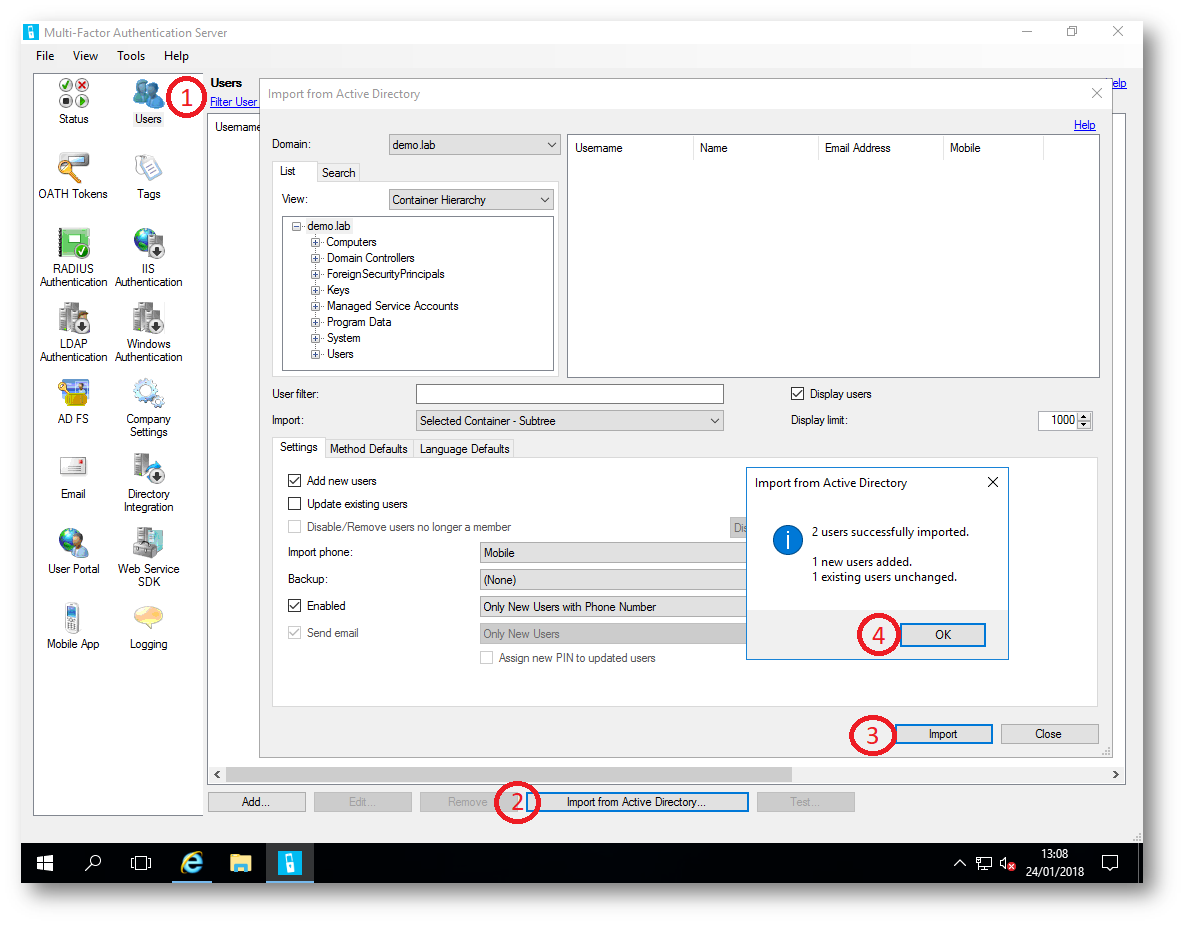Click the Import button
The image size is (1185, 925).
coord(943,734)
